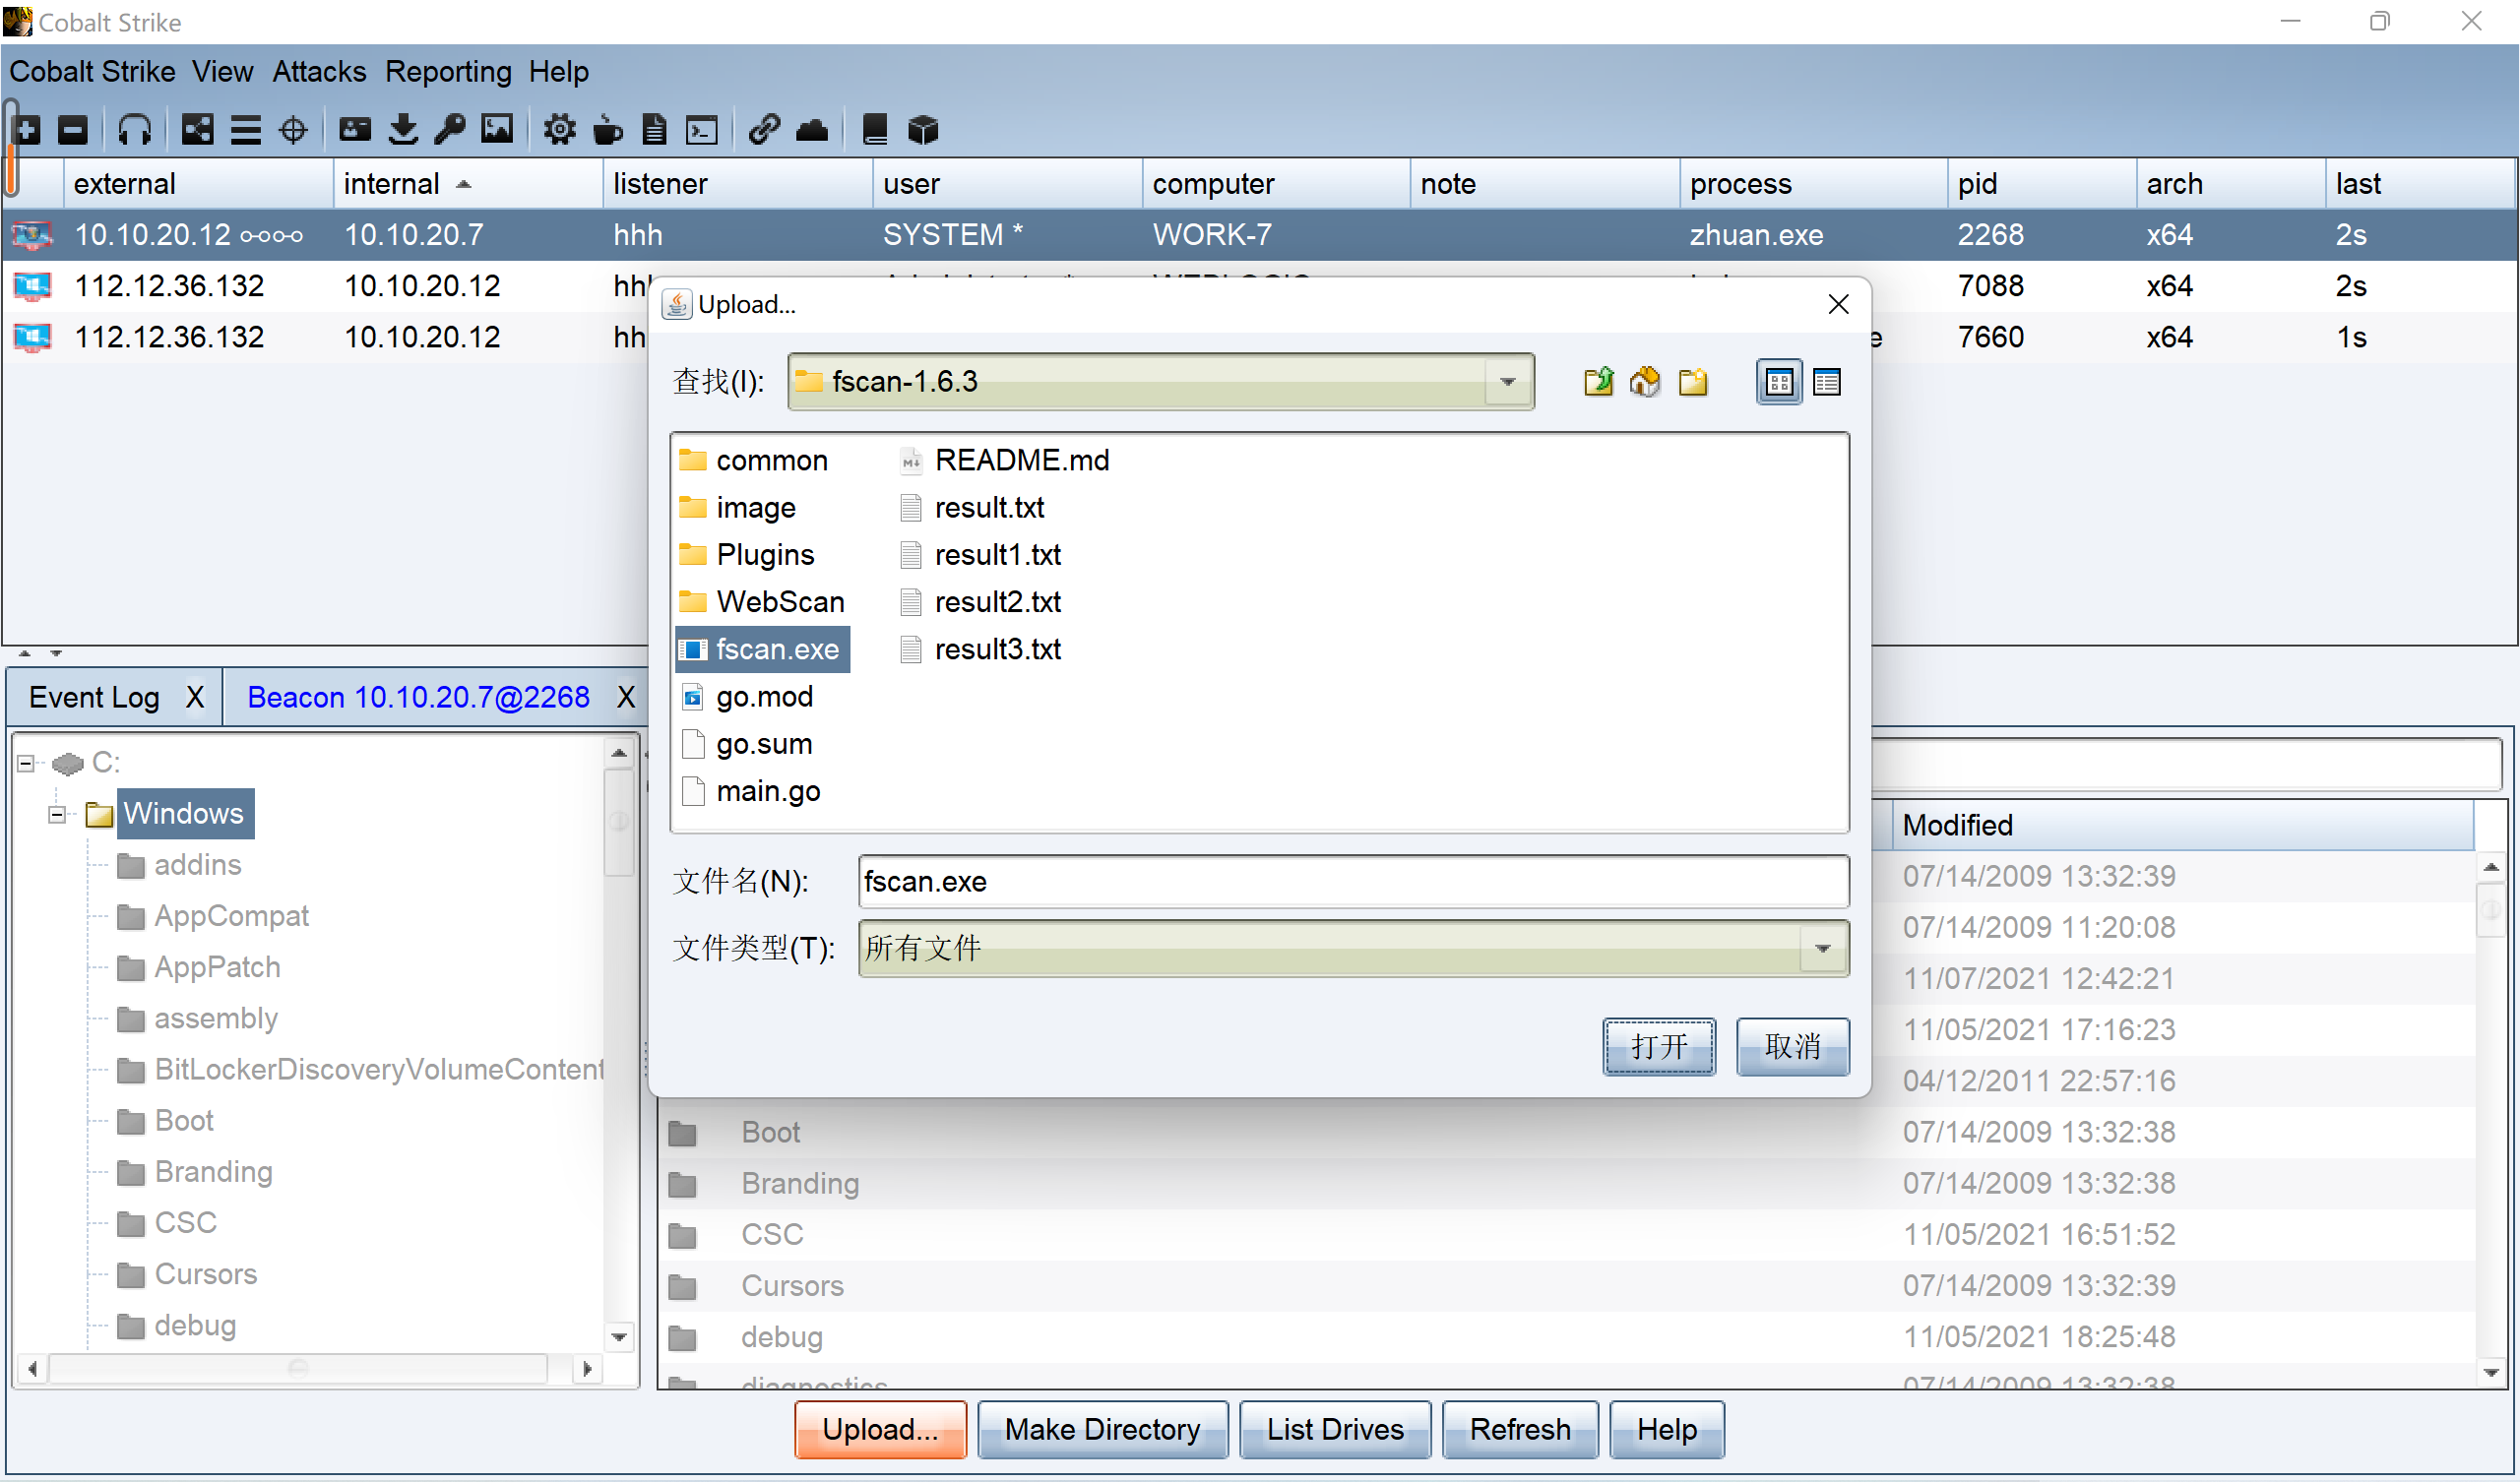Go to home folder in Upload dialog
The image size is (2520, 1482).
1645,382
